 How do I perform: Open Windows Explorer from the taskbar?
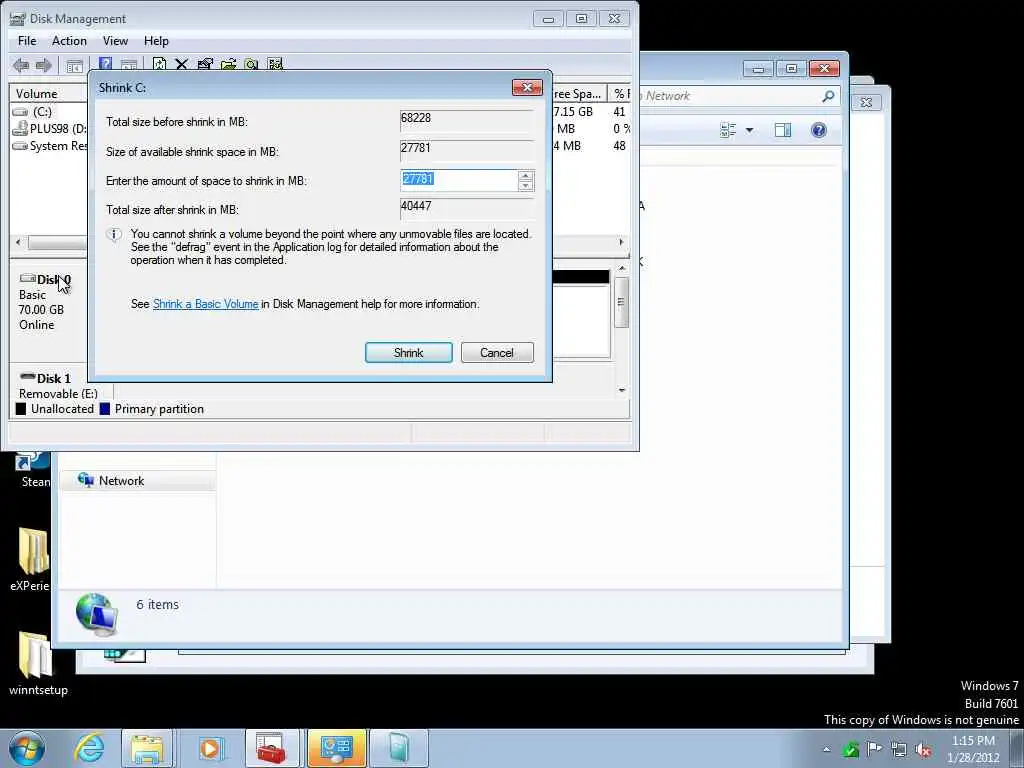click(x=147, y=748)
